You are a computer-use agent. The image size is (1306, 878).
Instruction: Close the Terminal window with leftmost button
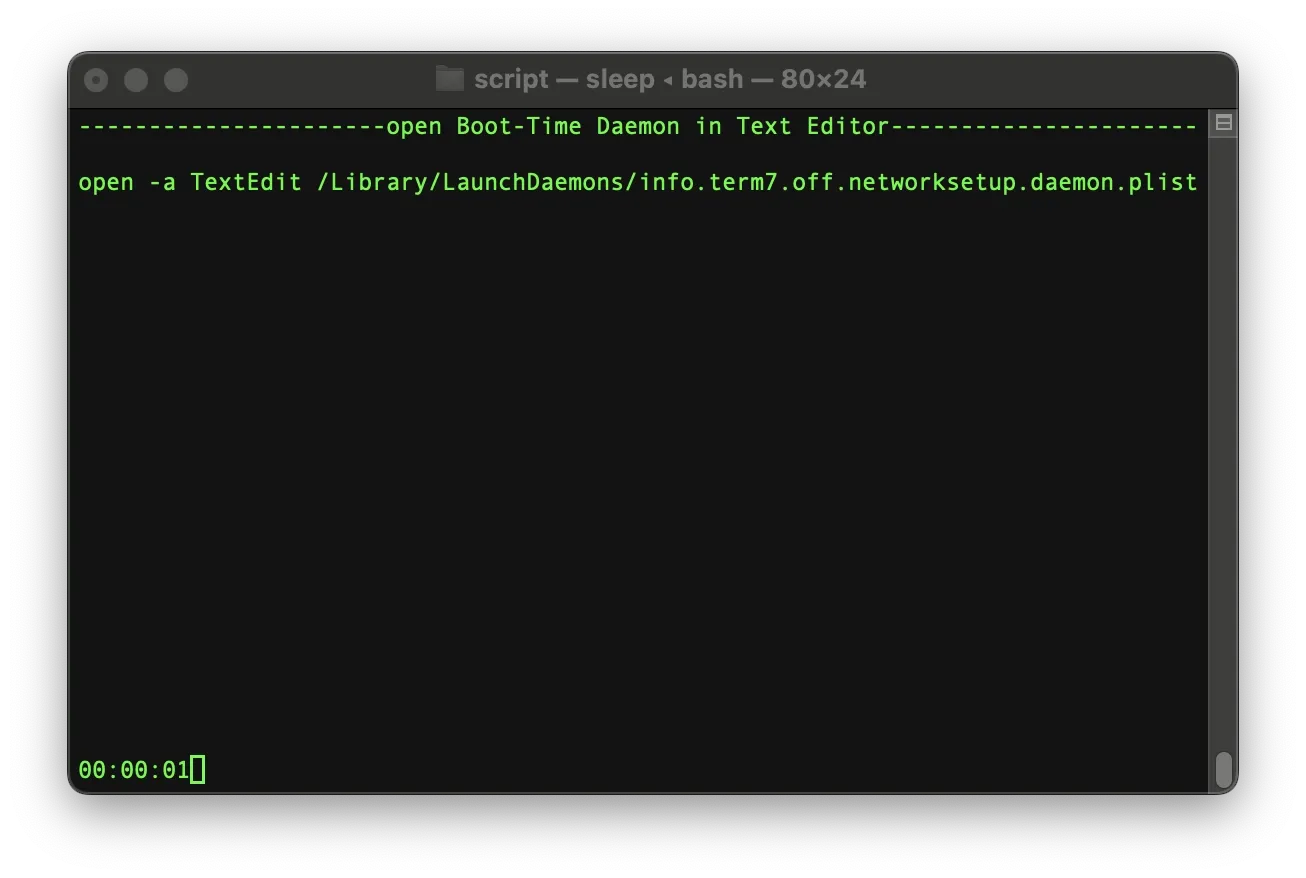(x=96, y=80)
